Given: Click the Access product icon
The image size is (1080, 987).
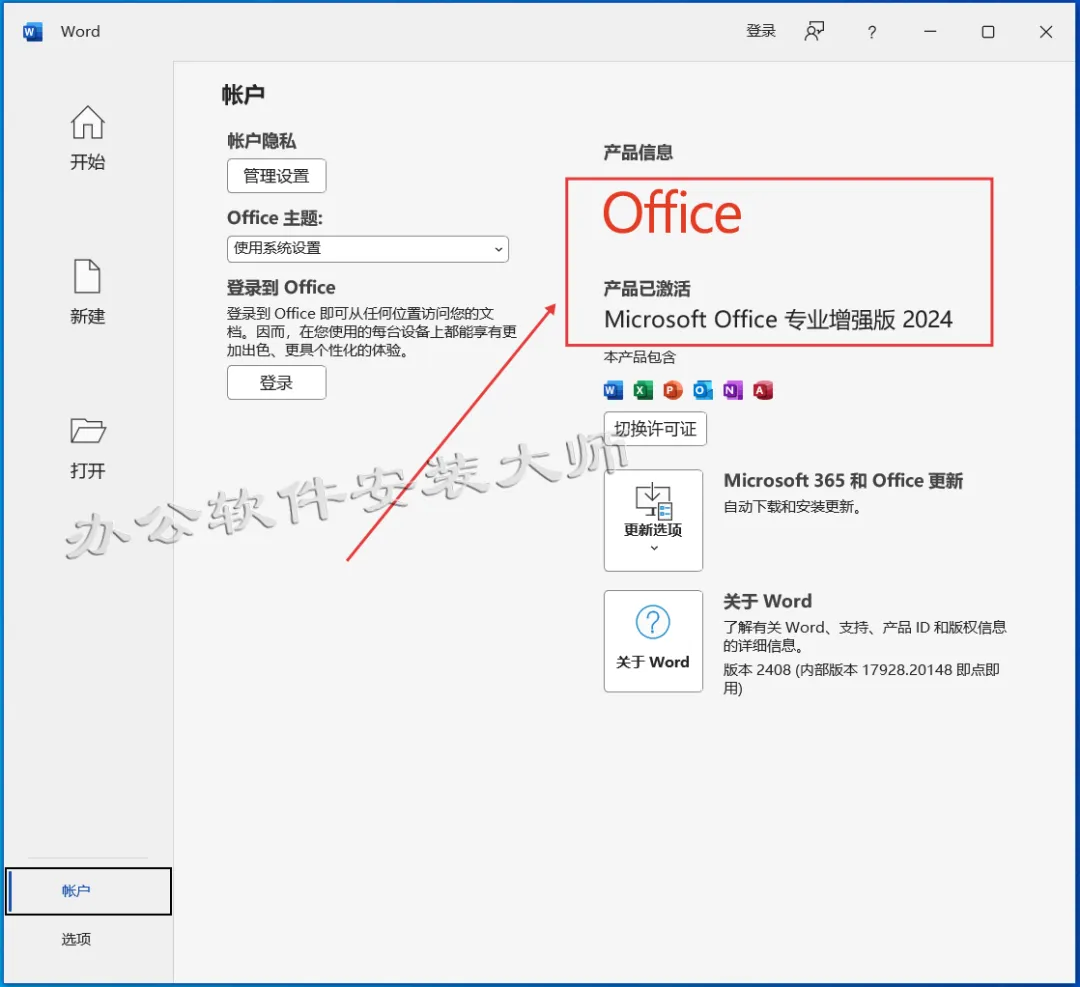Looking at the screenshot, I should point(762,391).
